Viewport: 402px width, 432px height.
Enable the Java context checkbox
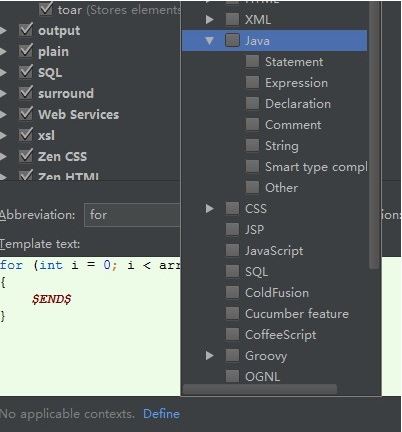pyautogui.click(x=232, y=40)
